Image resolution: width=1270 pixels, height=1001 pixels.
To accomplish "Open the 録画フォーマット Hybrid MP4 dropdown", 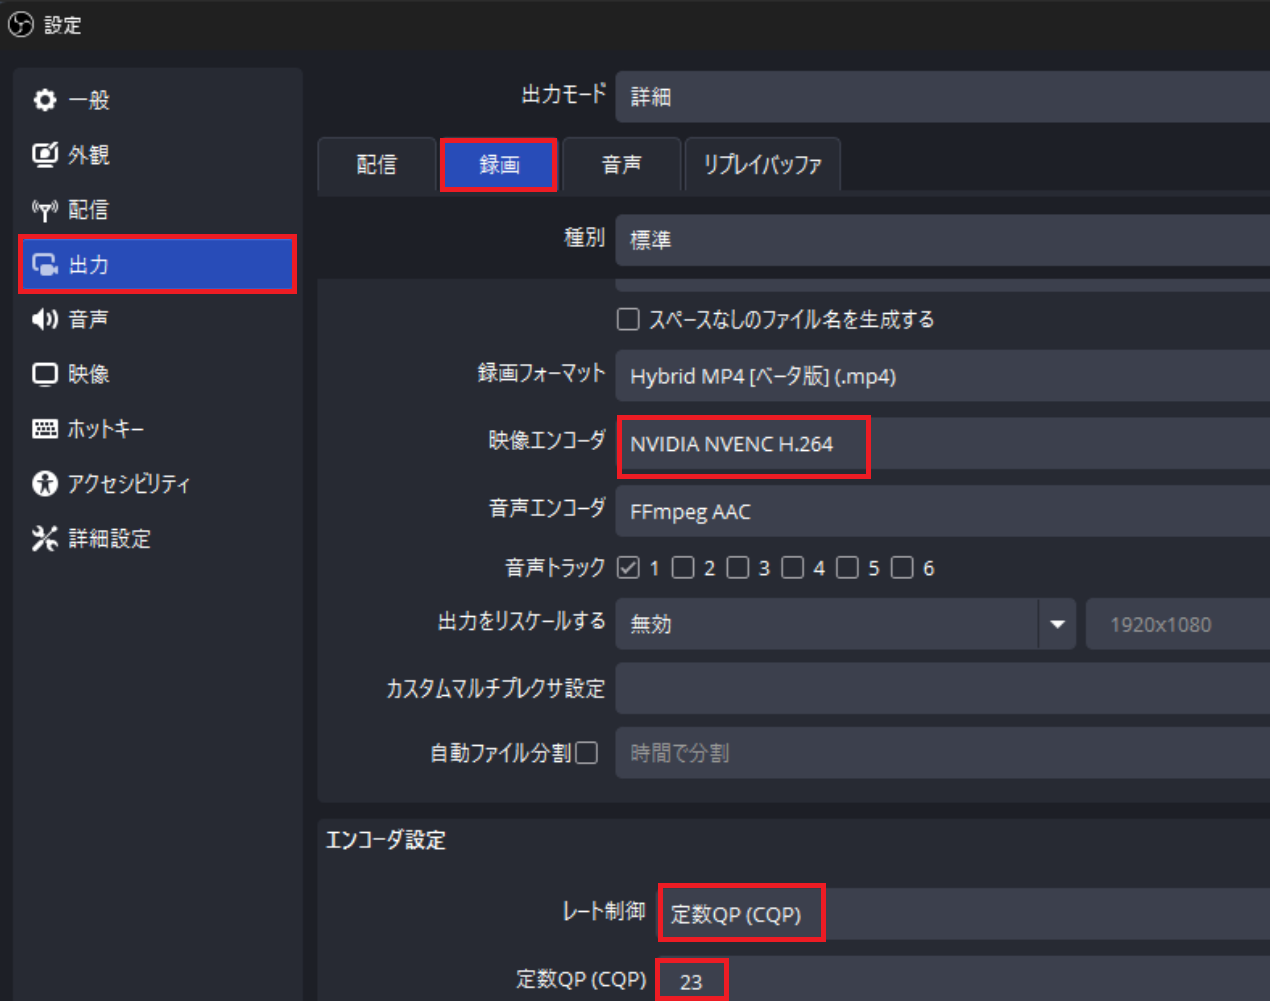I will click(940, 376).
